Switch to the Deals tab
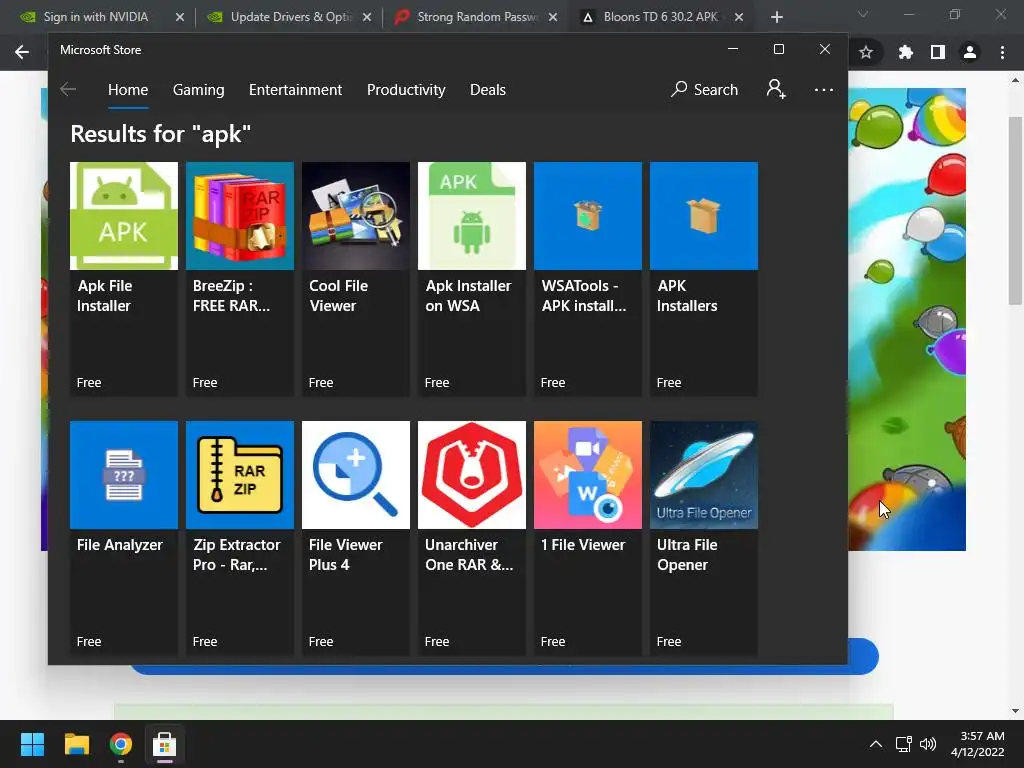1024x768 pixels. (x=488, y=89)
